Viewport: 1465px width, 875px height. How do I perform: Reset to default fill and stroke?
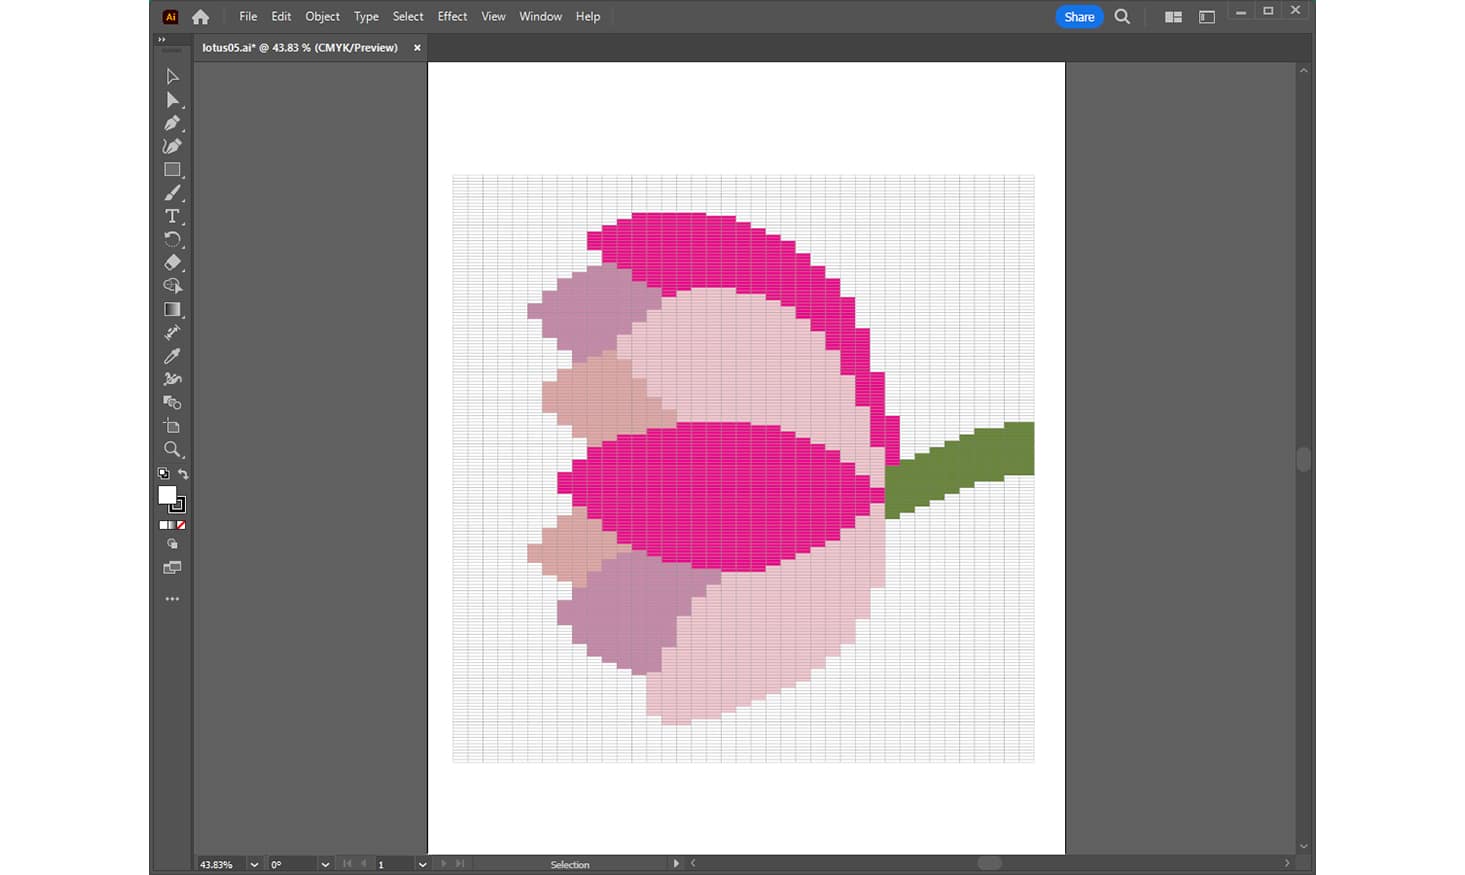(x=163, y=474)
